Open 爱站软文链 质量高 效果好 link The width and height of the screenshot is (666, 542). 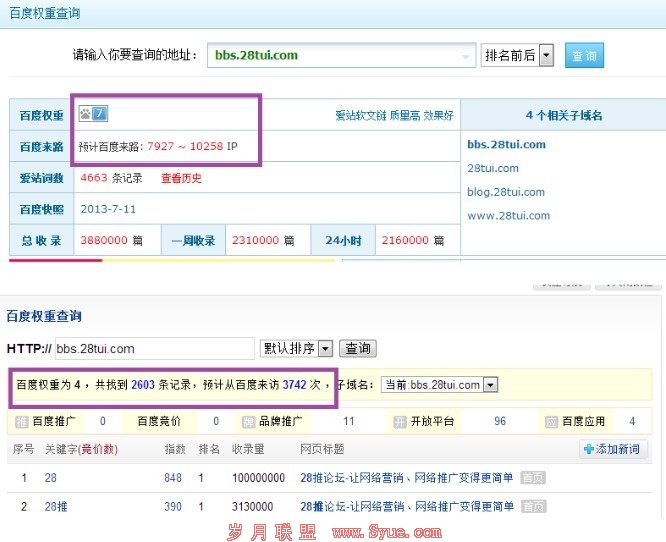(x=394, y=115)
